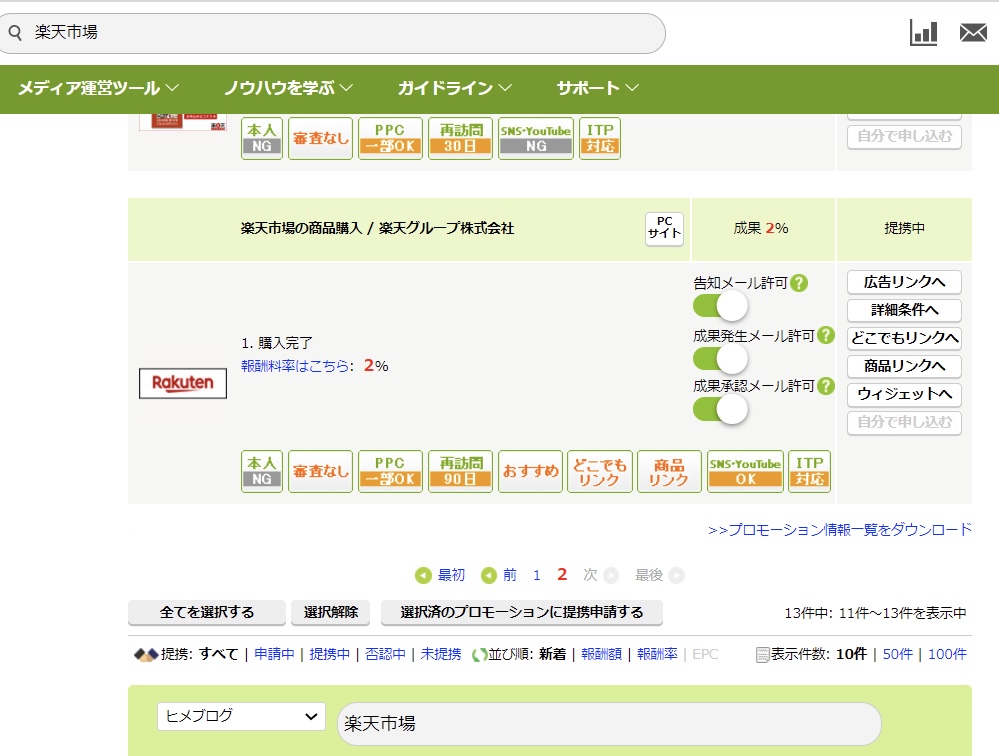Click プロモーション情報一覧をダウンロード link
999x756 pixels.
pos(839,530)
